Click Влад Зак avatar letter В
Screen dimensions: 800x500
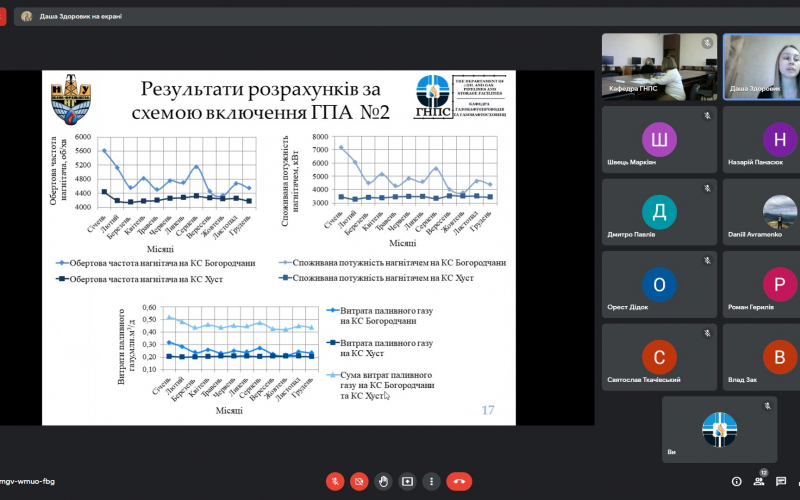point(780,357)
